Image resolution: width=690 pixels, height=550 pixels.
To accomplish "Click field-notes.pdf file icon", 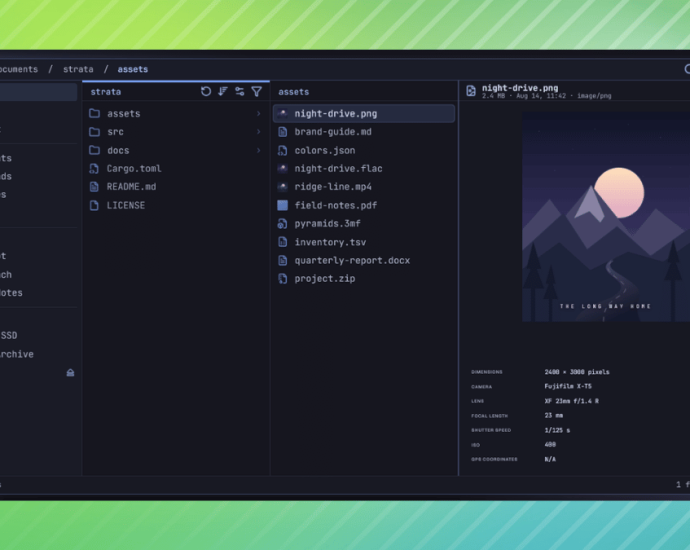I will (x=283, y=205).
